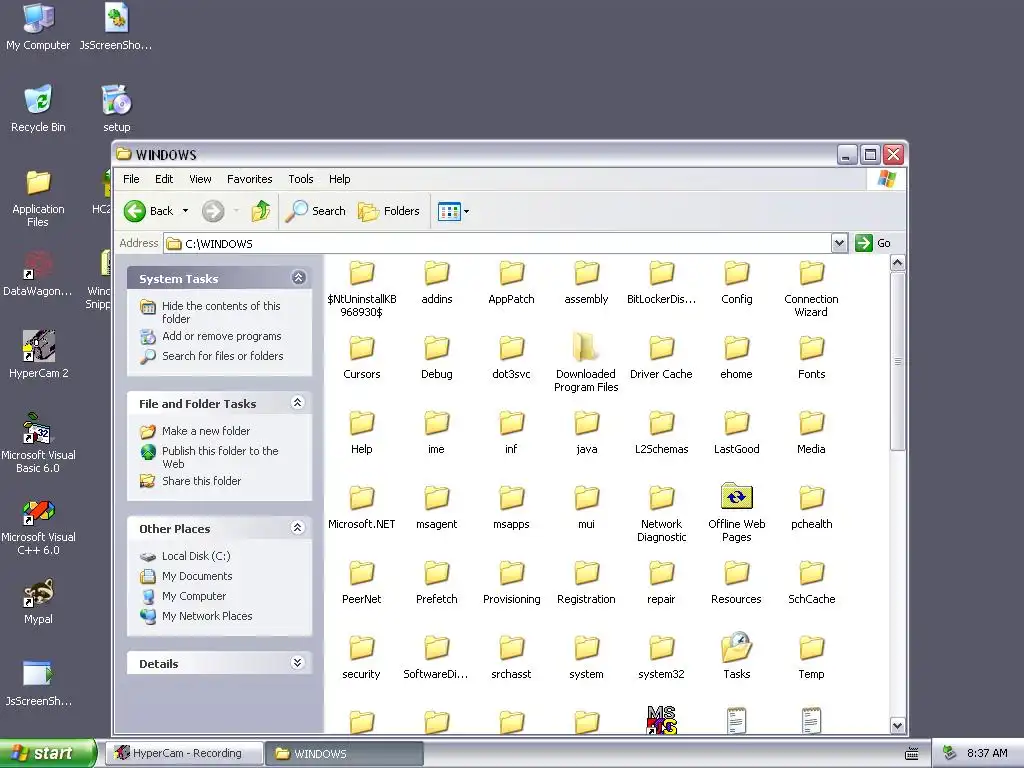The height and width of the screenshot is (768, 1024).
Task: Select the Prefetch folder icon
Action: (x=436, y=573)
